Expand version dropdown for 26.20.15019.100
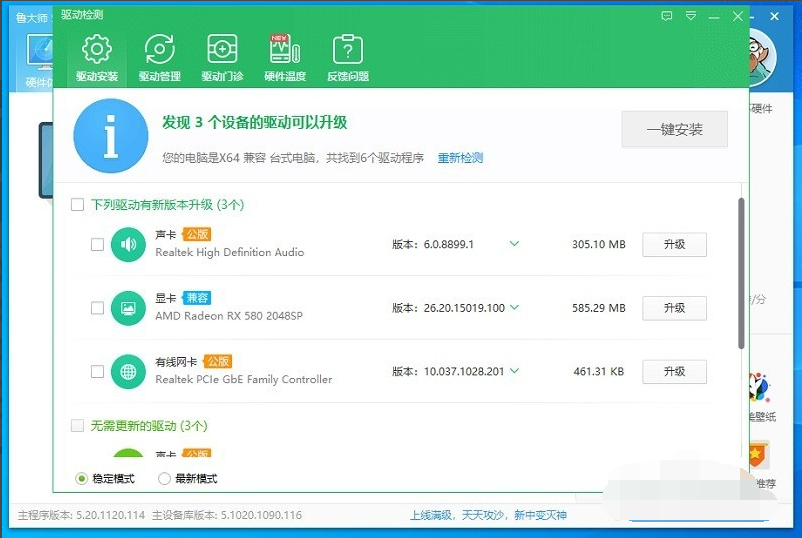 pos(514,308)
